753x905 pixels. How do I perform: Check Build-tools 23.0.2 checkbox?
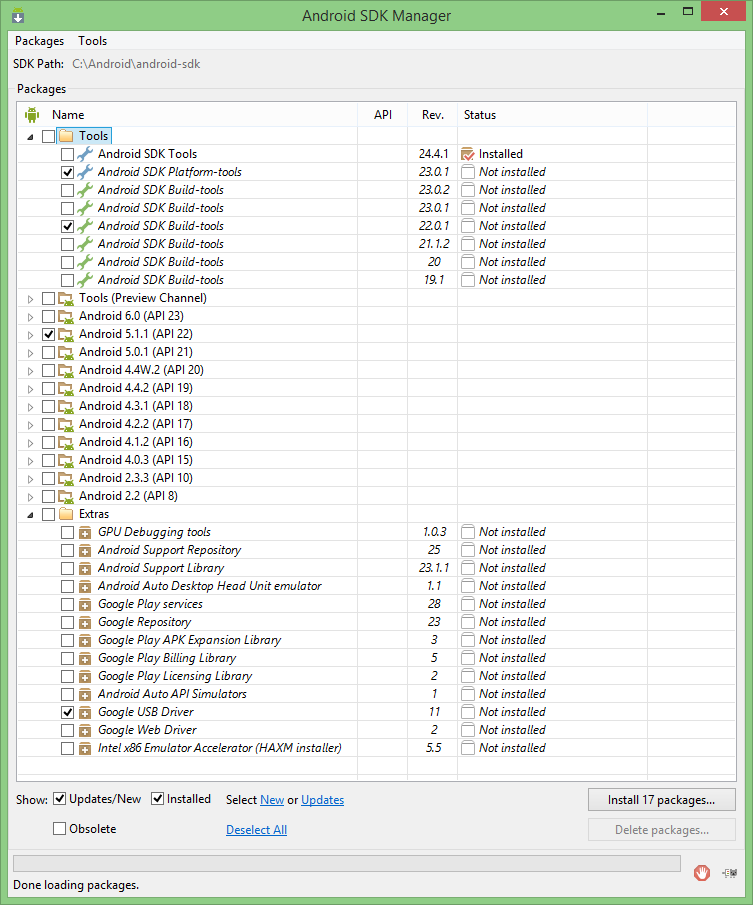pos(68,190)
